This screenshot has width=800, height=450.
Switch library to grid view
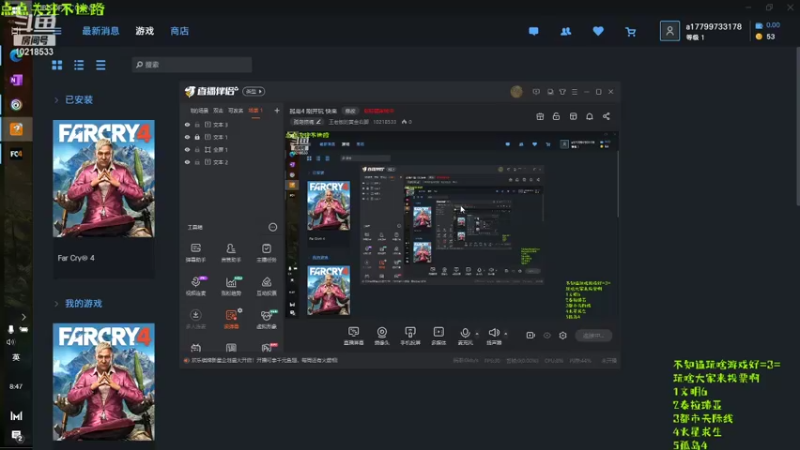coord(57,65)
